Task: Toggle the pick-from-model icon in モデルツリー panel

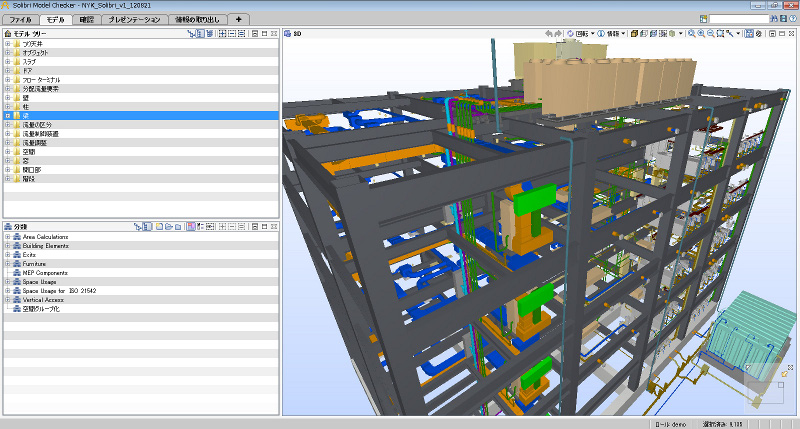Action: [191, 33]
